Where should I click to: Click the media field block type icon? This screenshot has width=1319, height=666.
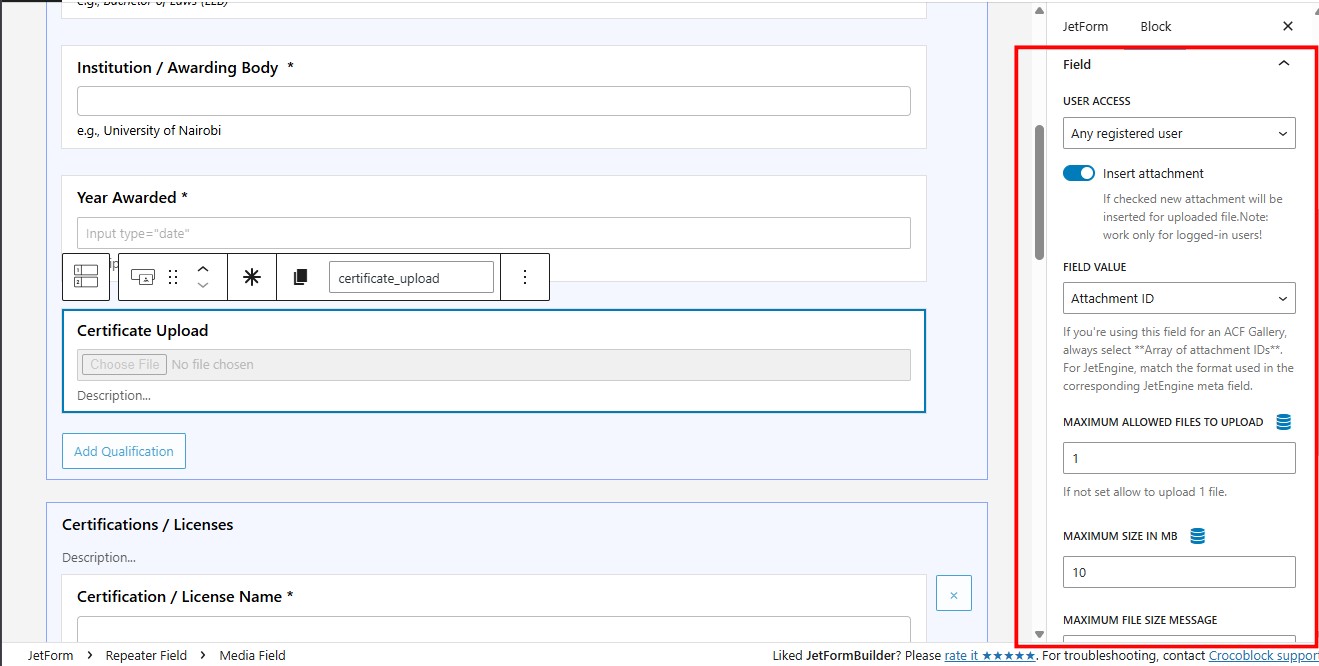point(143,277)
